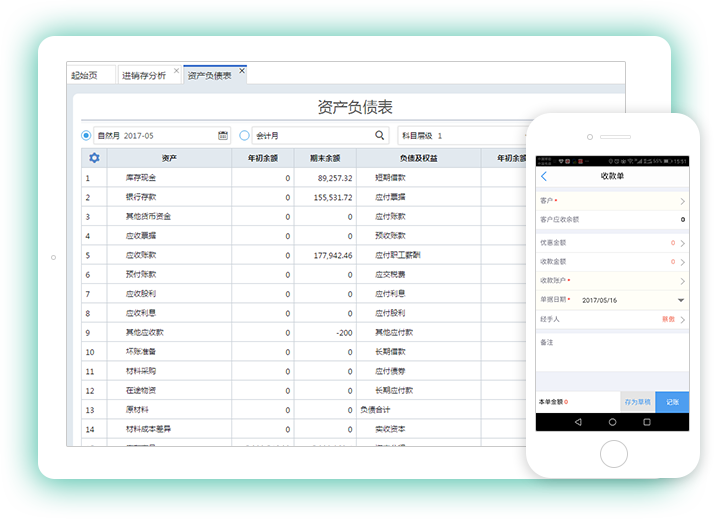Tap the 存为草稿 button
This screenshot has height=519, width=714.
tap(637, 402)
